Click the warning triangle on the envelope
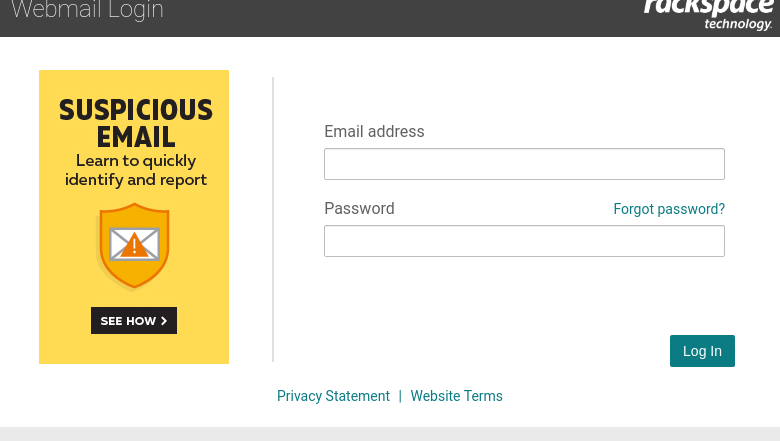The image size is (780, 441). click(x=134, y=246)
